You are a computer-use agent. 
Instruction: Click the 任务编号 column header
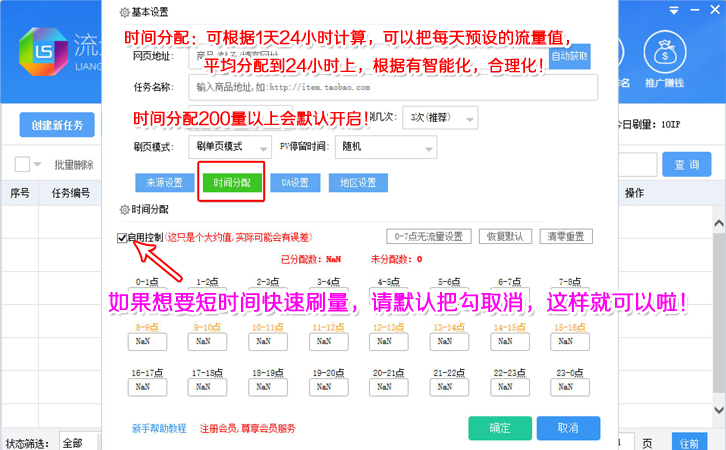point(70,193)
